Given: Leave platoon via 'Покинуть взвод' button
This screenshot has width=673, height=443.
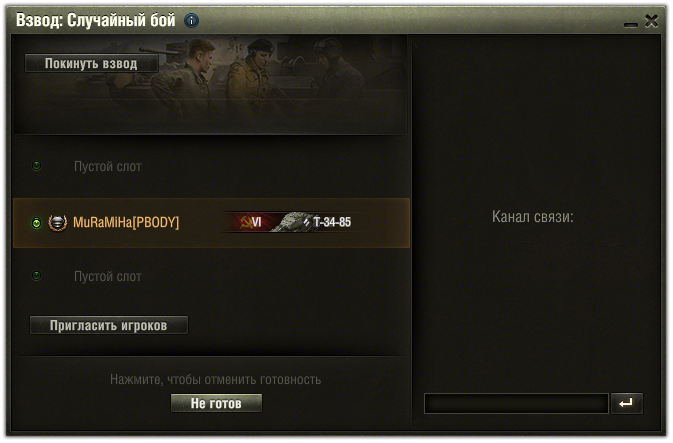Looking at the screenshot, I should coord(91,64).
